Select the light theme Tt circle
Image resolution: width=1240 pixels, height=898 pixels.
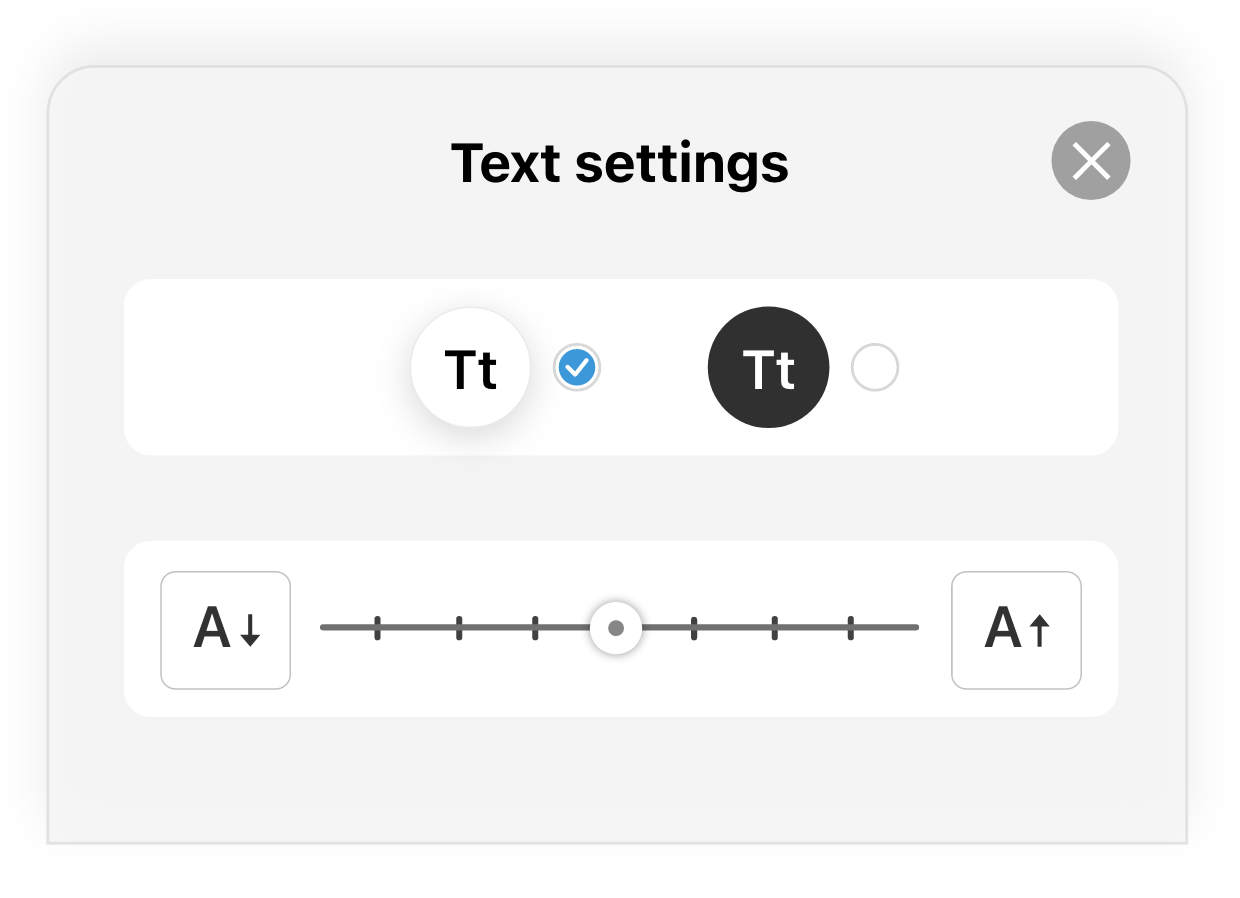point(470,368)
